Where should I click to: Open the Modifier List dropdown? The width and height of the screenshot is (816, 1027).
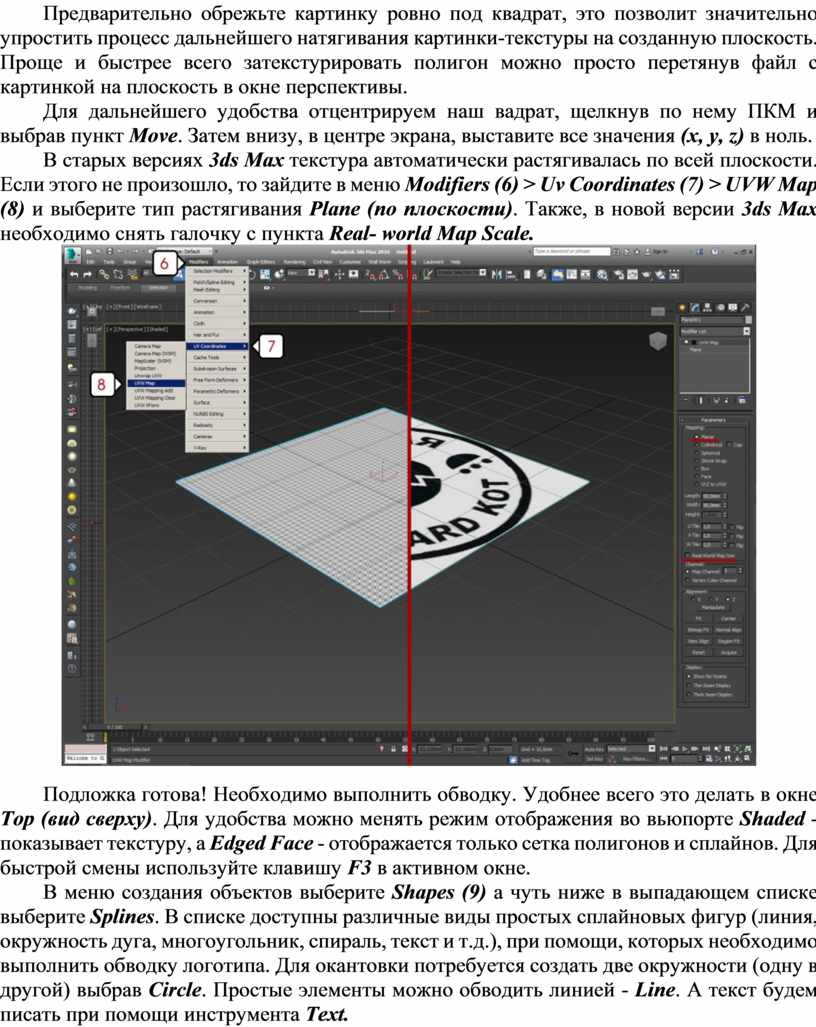[714, 331]
